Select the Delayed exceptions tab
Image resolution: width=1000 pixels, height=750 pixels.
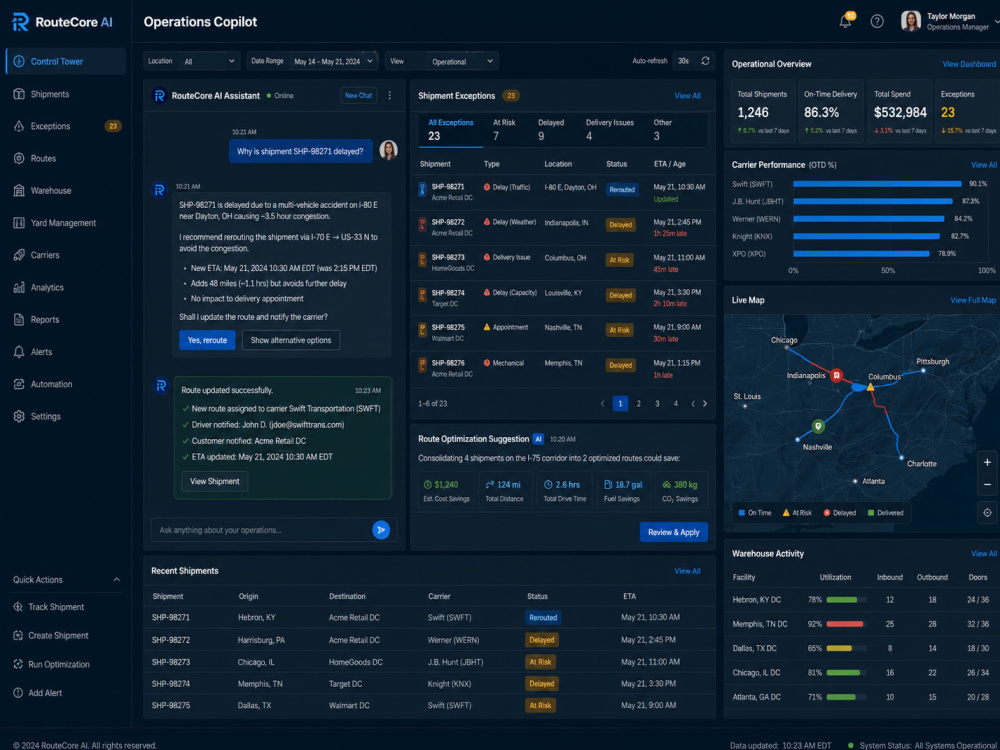pyautogui.click(x=551, y=129)
